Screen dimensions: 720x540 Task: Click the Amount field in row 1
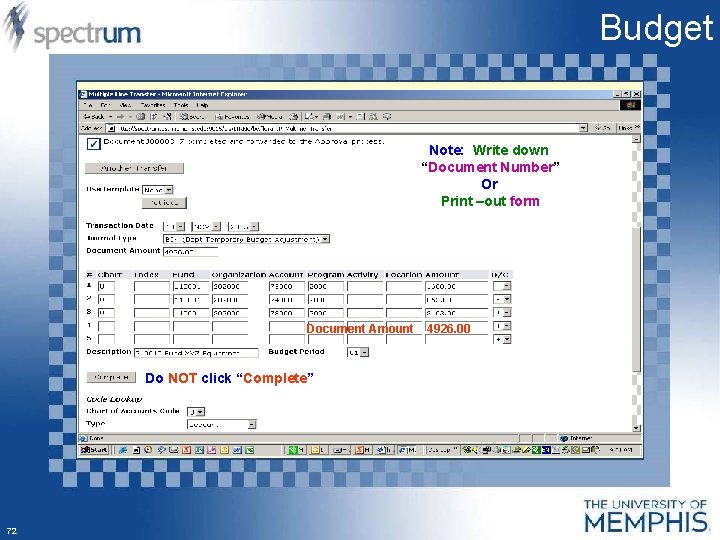point(456,287)
